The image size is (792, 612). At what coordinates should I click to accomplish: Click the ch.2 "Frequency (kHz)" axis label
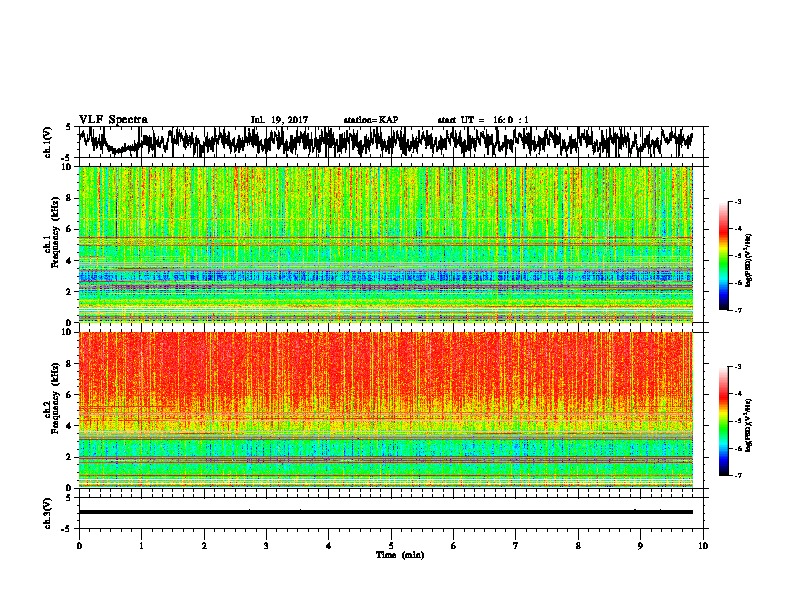tap(55, 398)
